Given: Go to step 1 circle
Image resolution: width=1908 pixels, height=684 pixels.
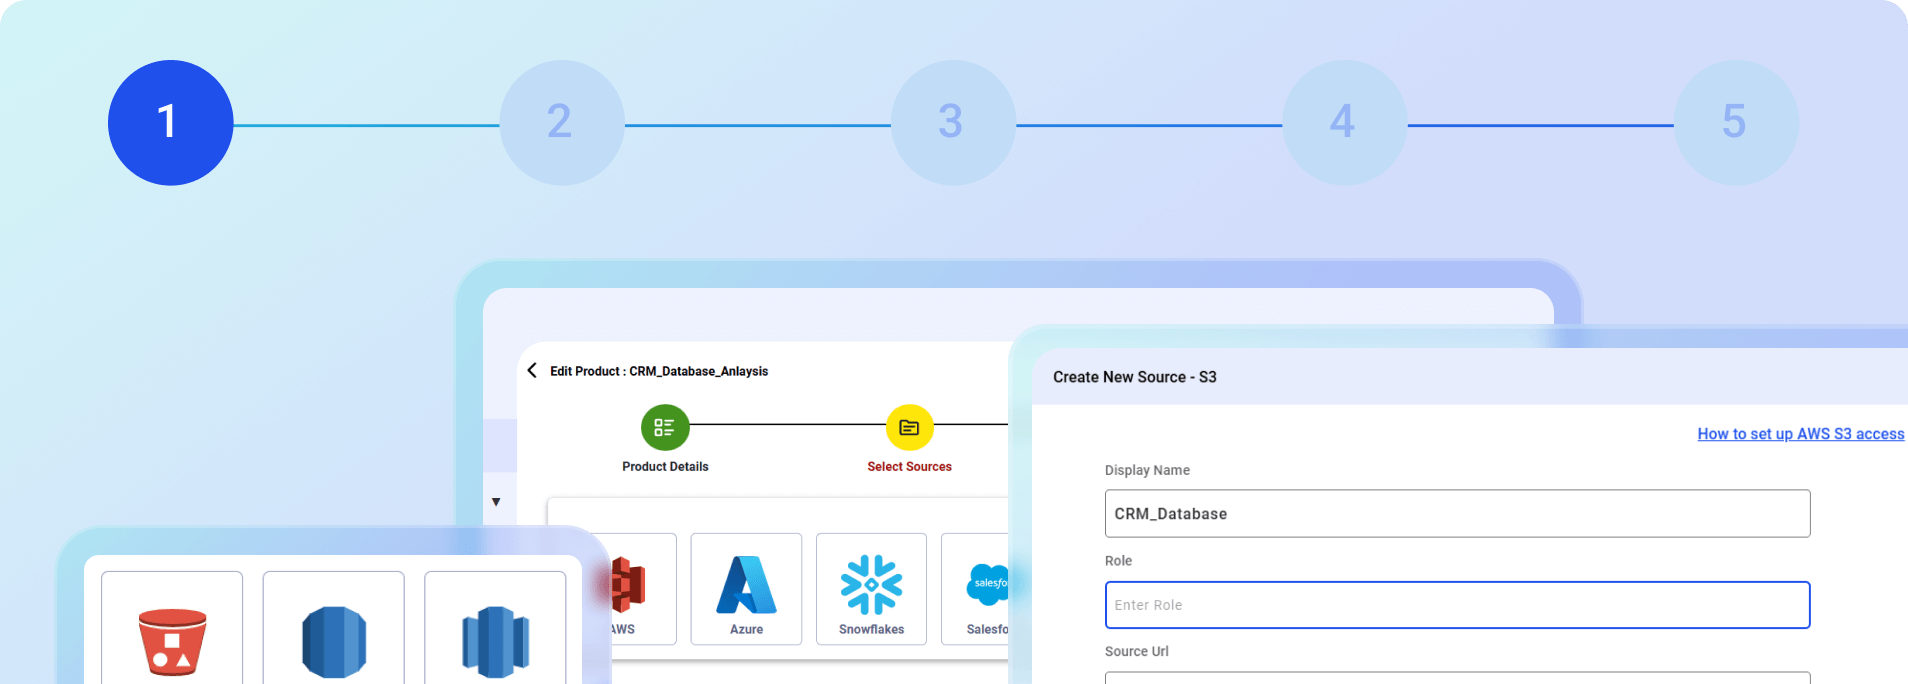Looking at the screenshot, I should click(171, 123).
